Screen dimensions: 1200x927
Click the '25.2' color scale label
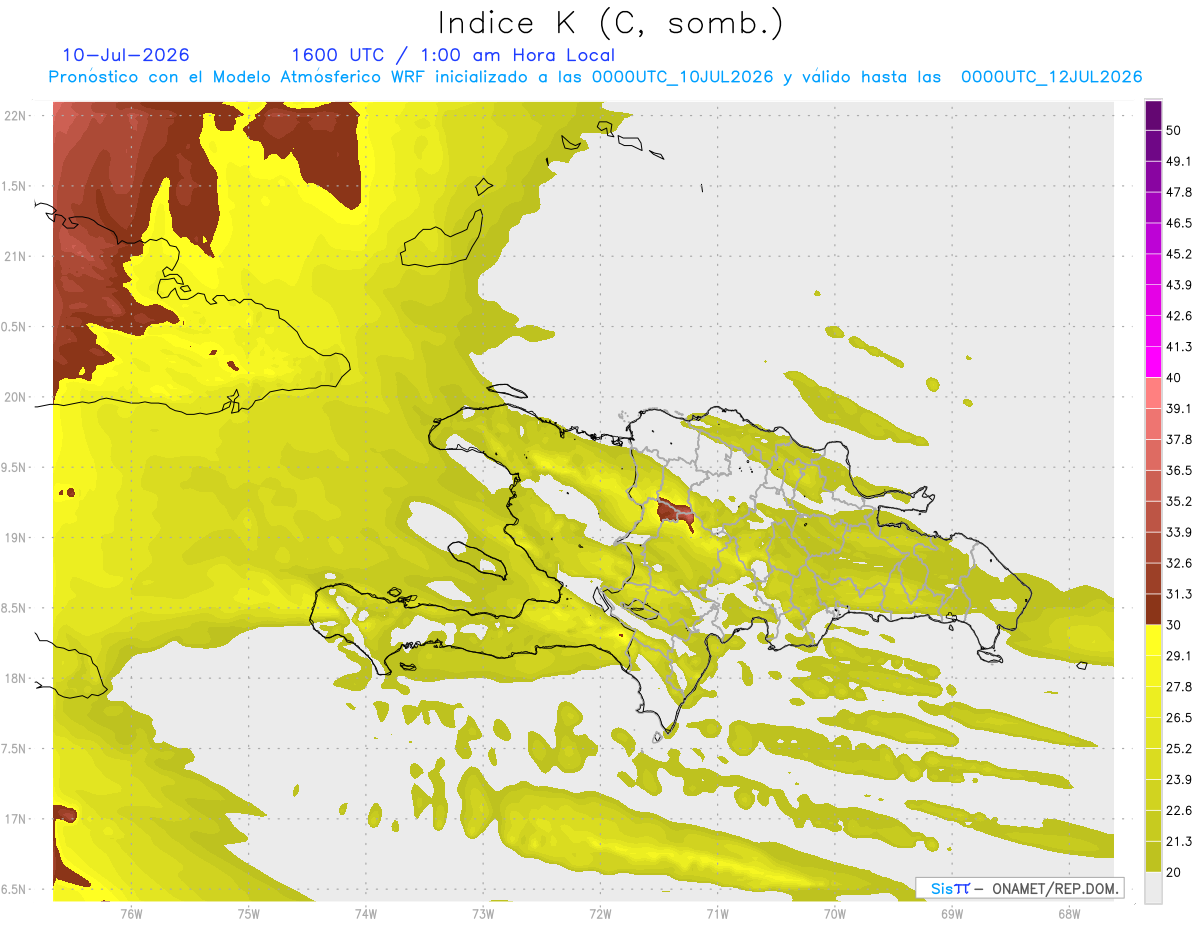point(1179,748)
